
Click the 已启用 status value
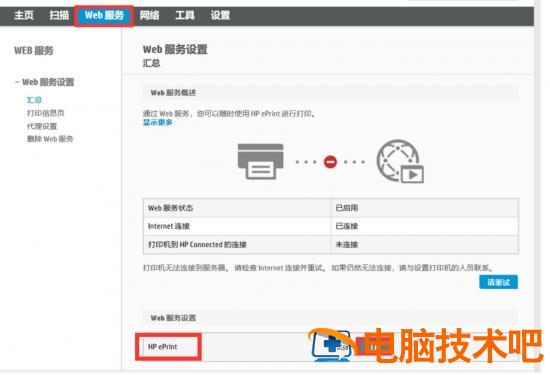tap(347, 208)
